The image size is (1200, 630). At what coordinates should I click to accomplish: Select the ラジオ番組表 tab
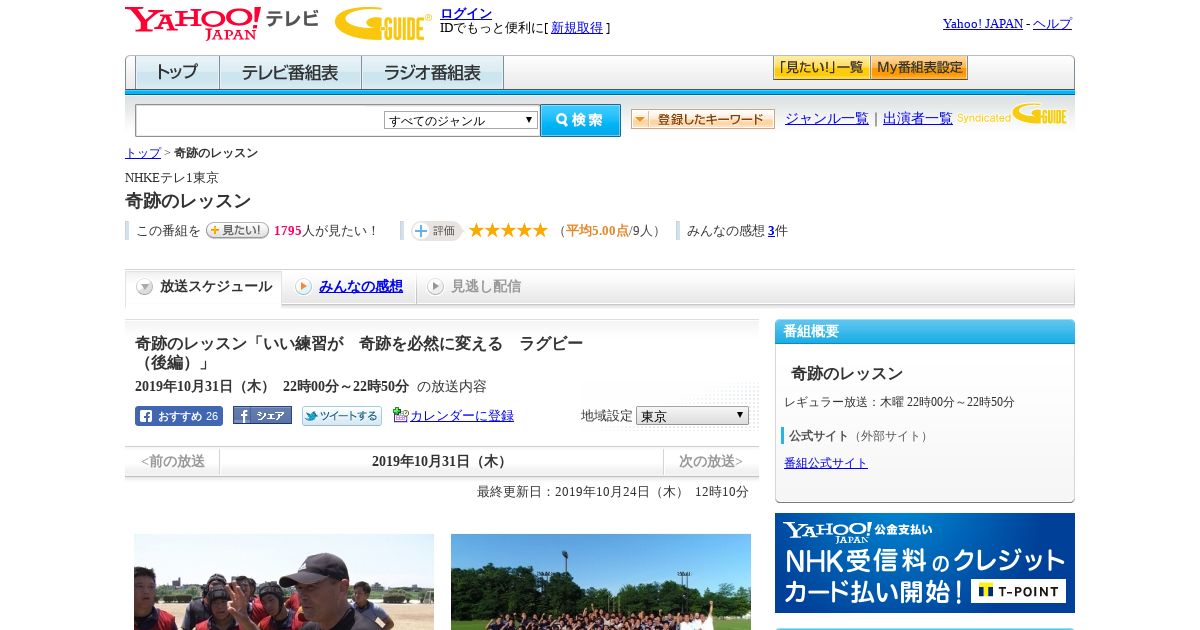click(432, 73)
